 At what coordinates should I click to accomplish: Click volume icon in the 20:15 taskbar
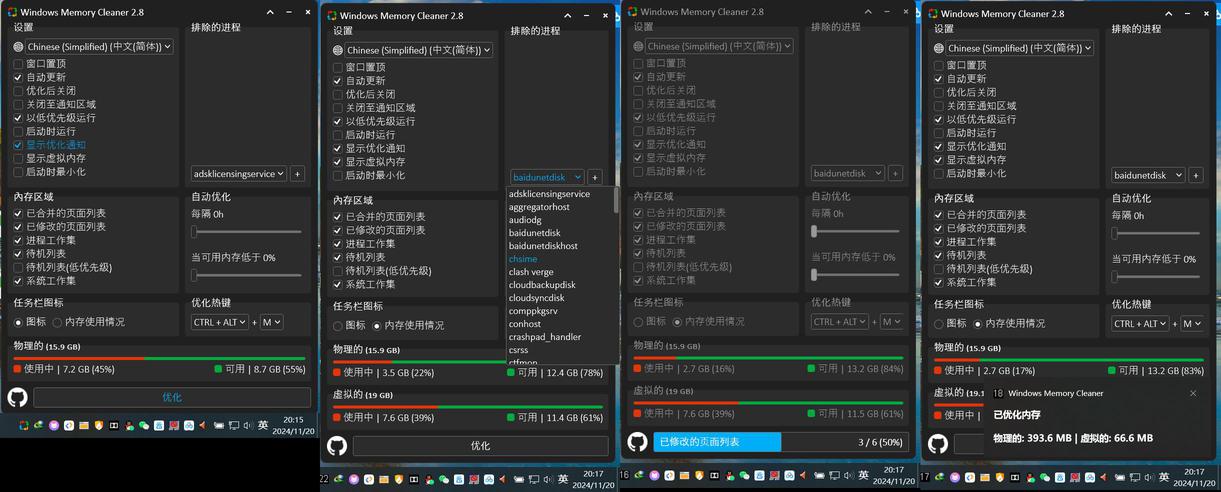pos(247,425)
